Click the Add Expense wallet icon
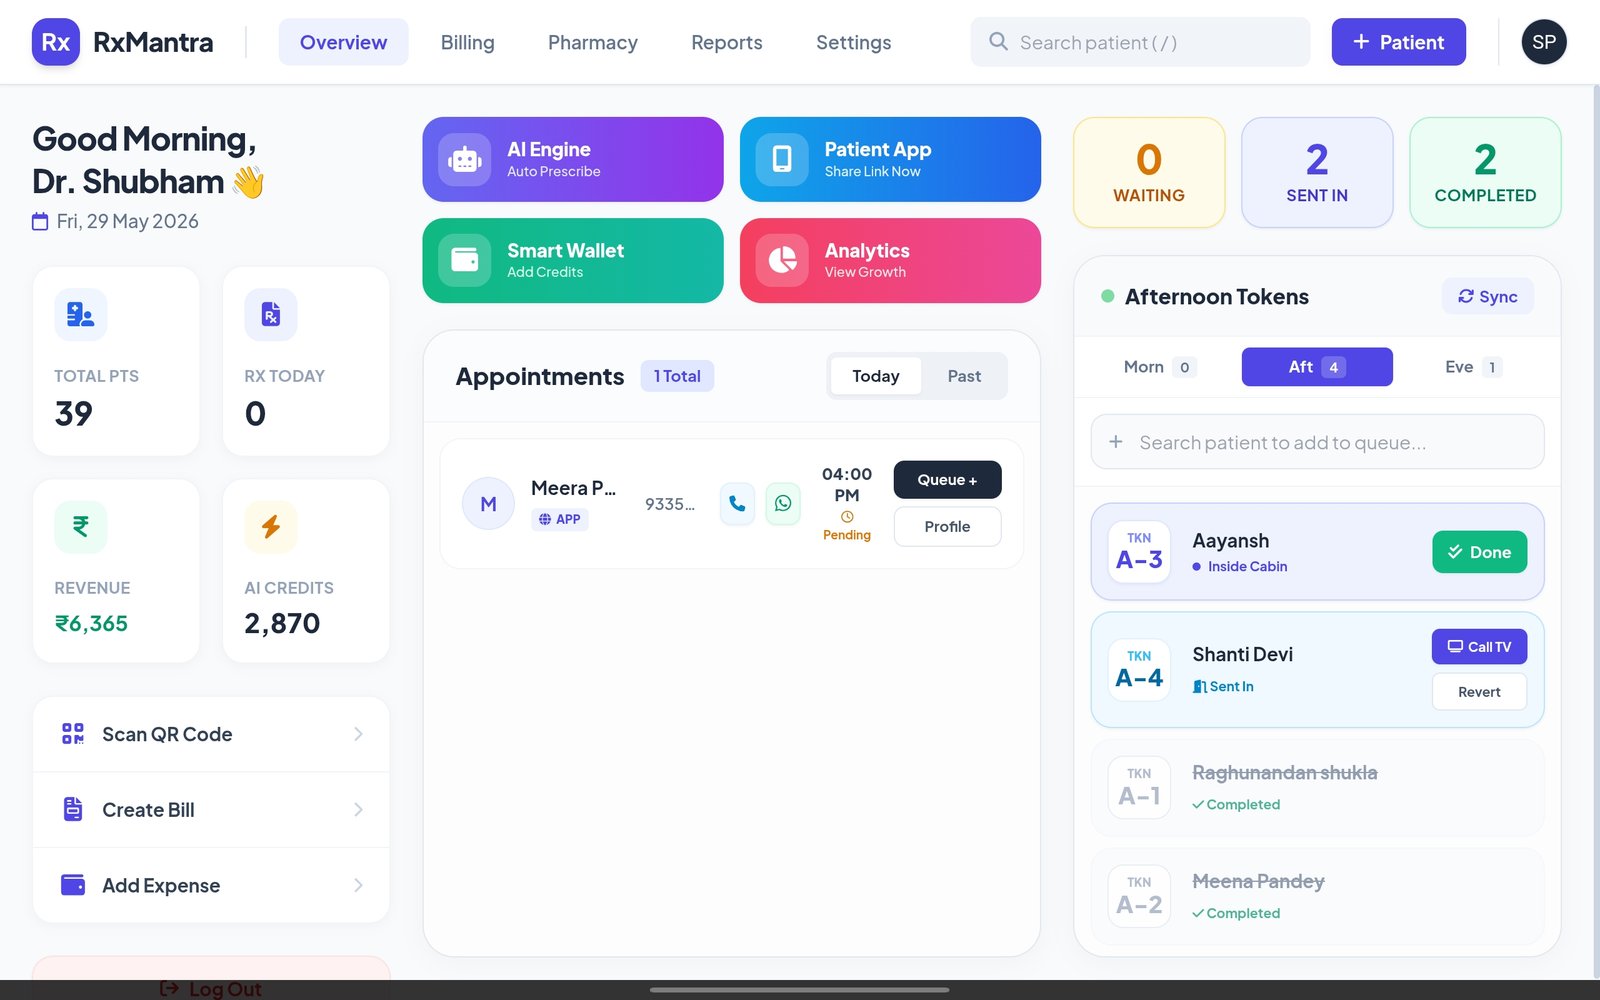The height and width of the screenshot is (1000, 1600). (73, 885)
